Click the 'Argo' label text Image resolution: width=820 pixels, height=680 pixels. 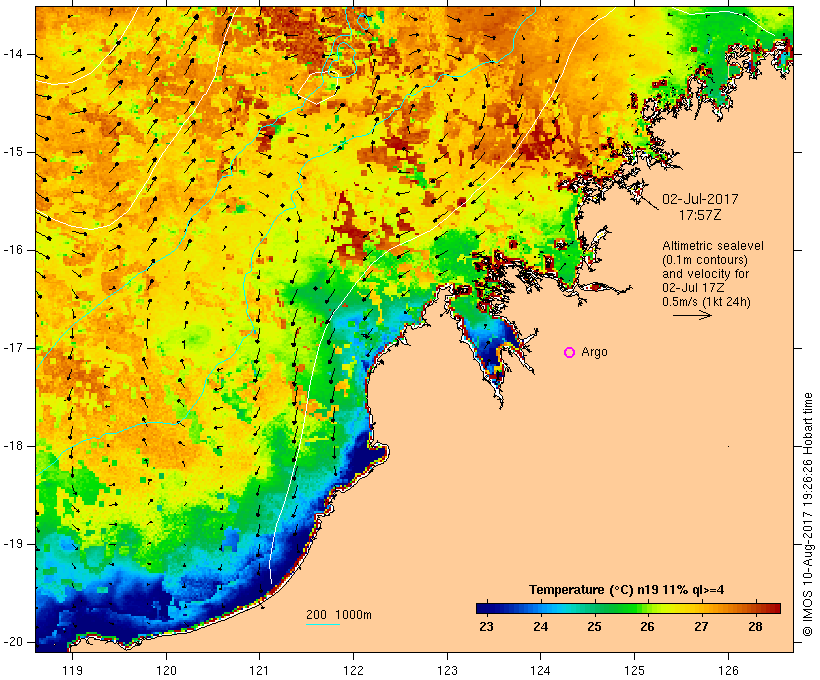(x=595, y=353)
